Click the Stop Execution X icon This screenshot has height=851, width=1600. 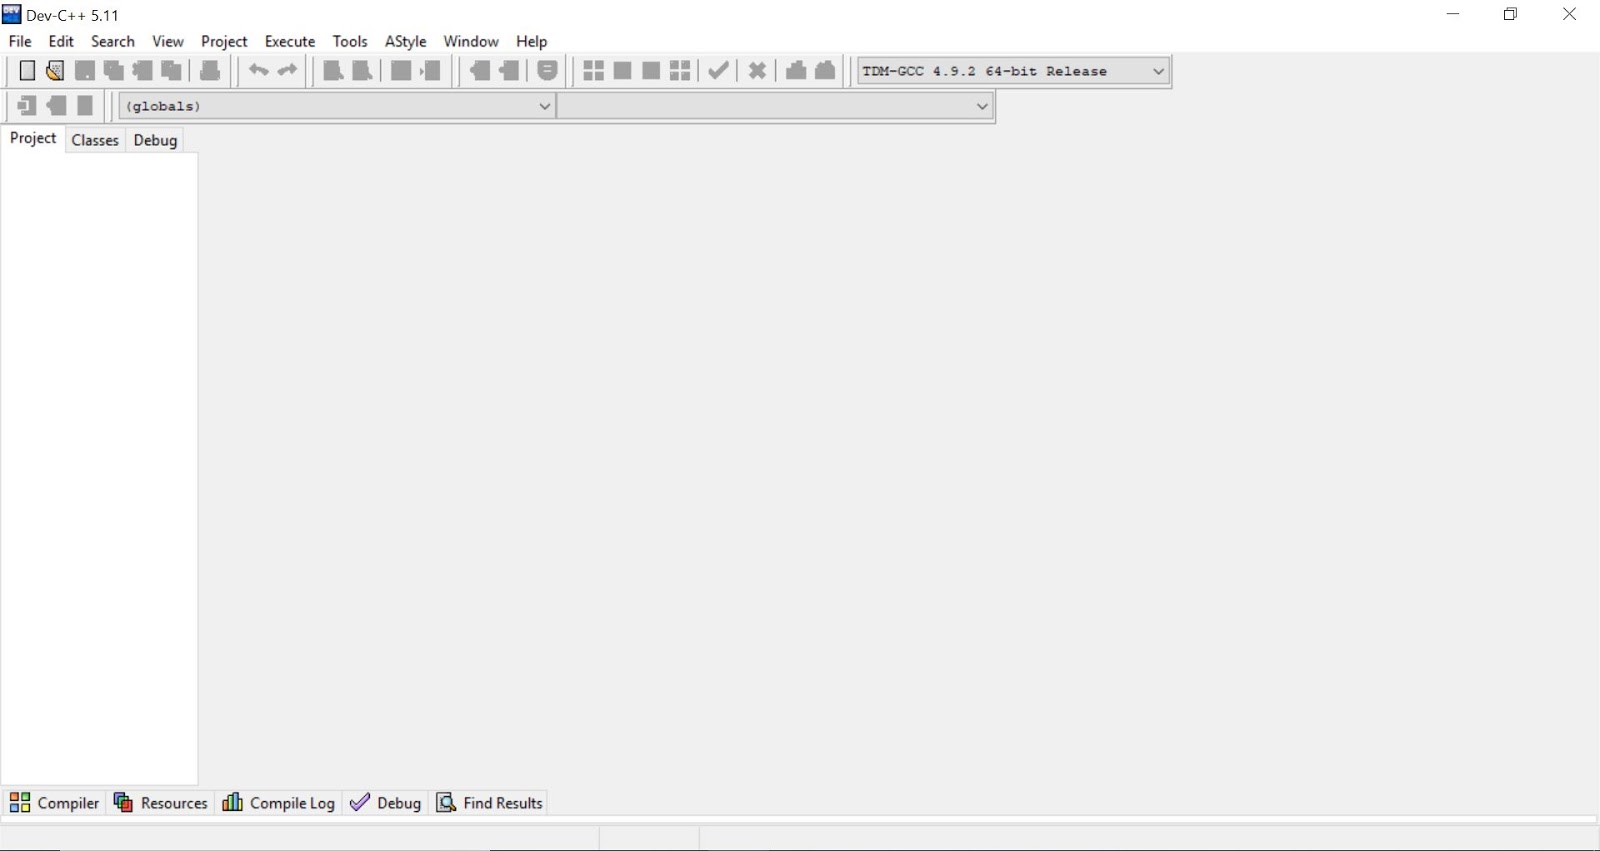click(x=758, y=70)
